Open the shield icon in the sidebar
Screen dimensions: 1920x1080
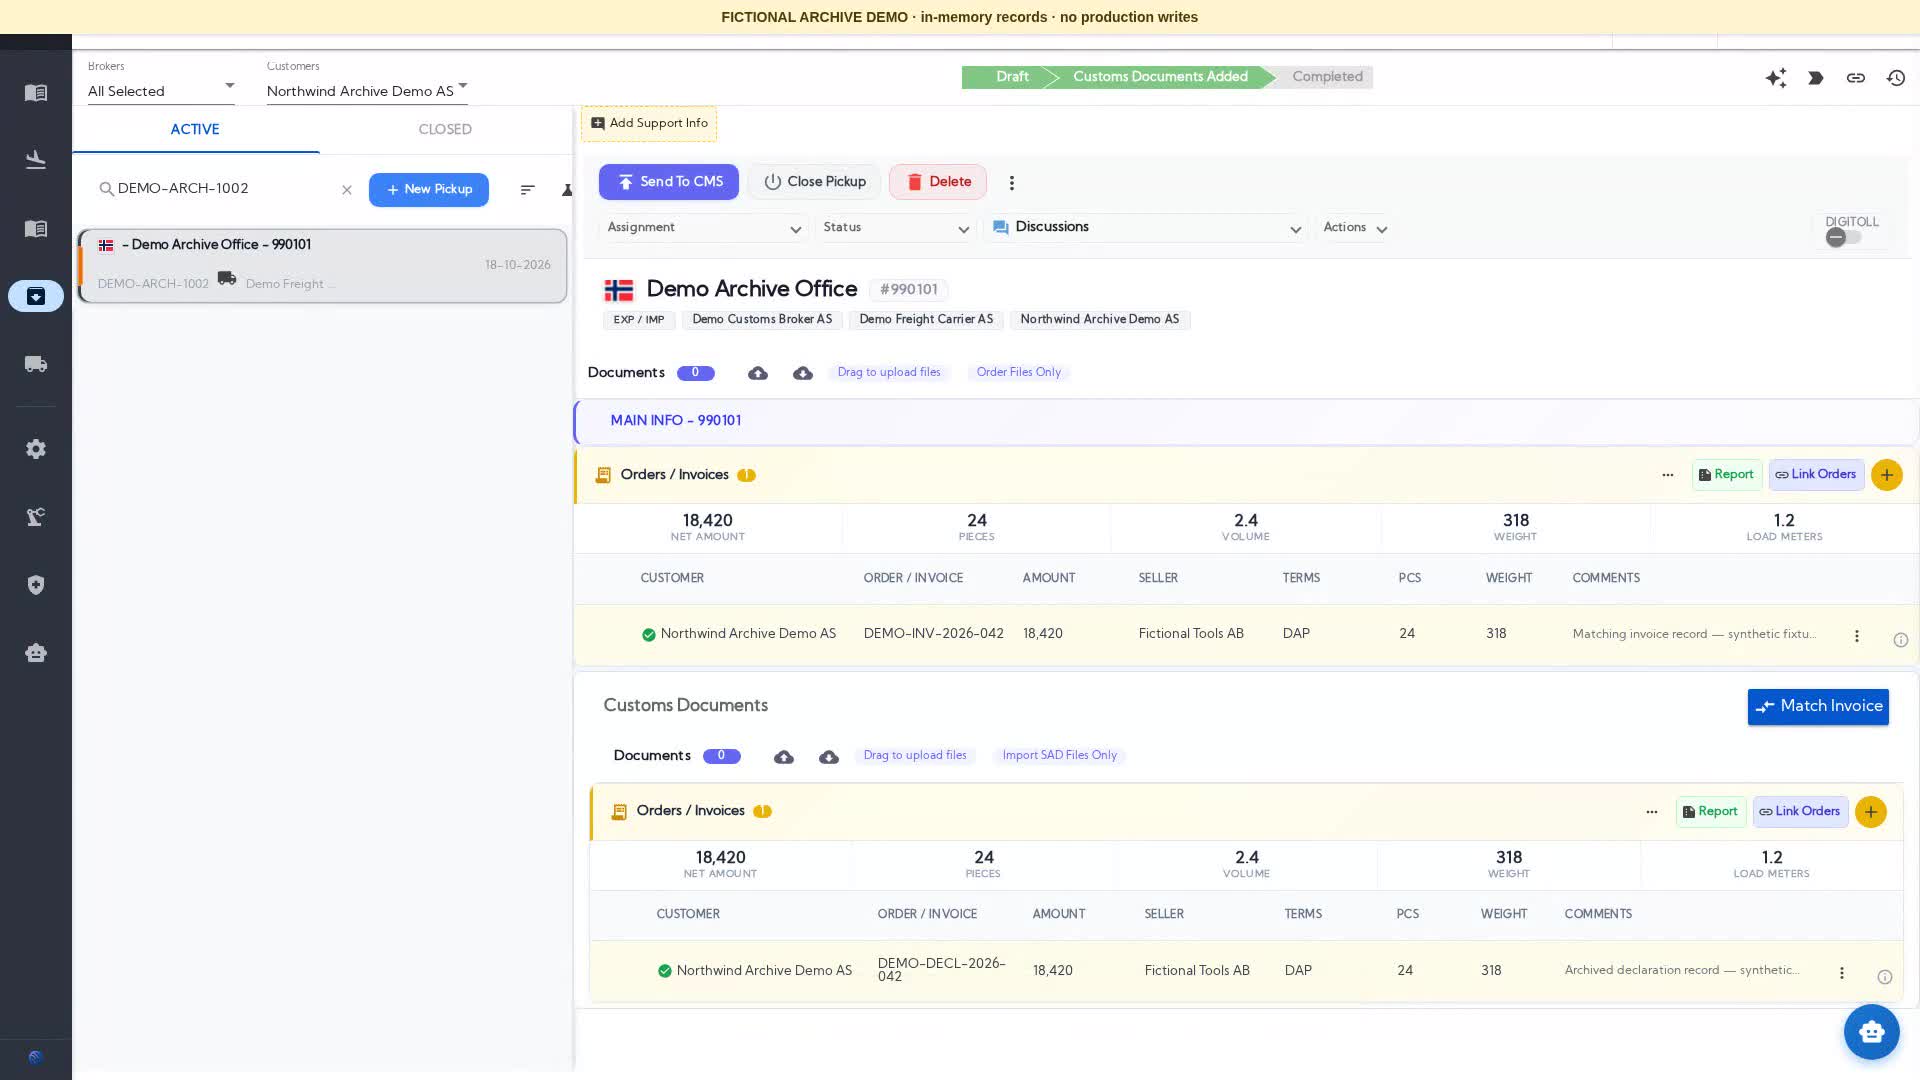[36, 585]
